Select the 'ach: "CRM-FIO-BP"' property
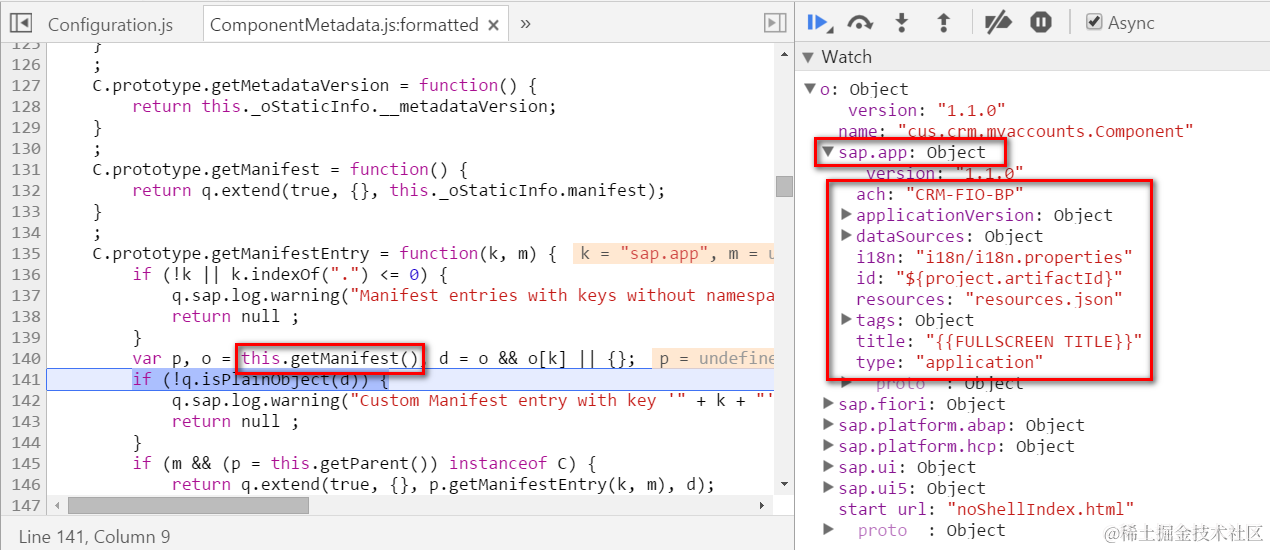The height and width of the screenshot is (550, 1270). 940,194
